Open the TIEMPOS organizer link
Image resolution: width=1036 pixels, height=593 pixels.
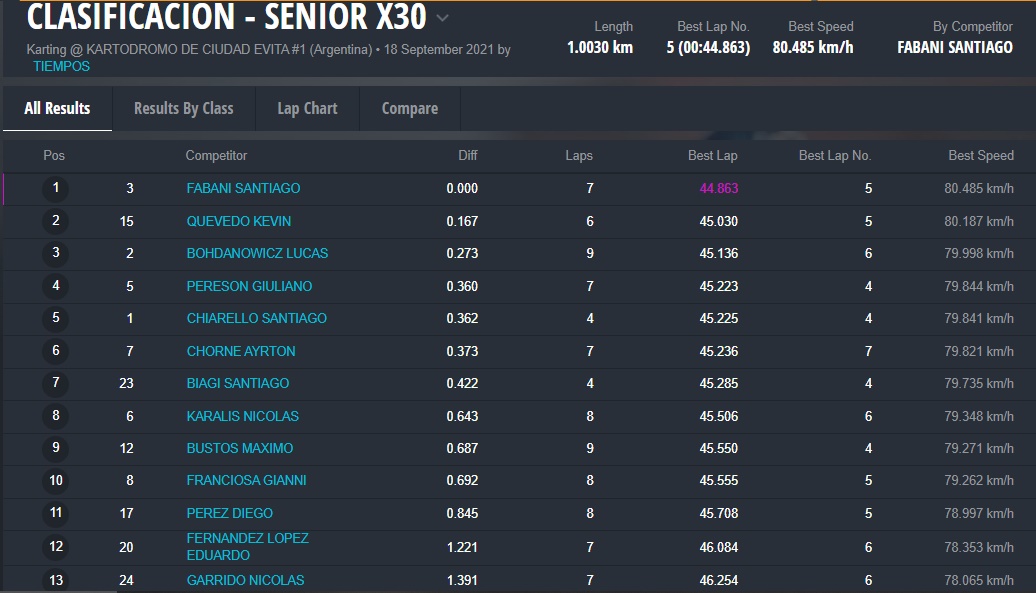61,66
